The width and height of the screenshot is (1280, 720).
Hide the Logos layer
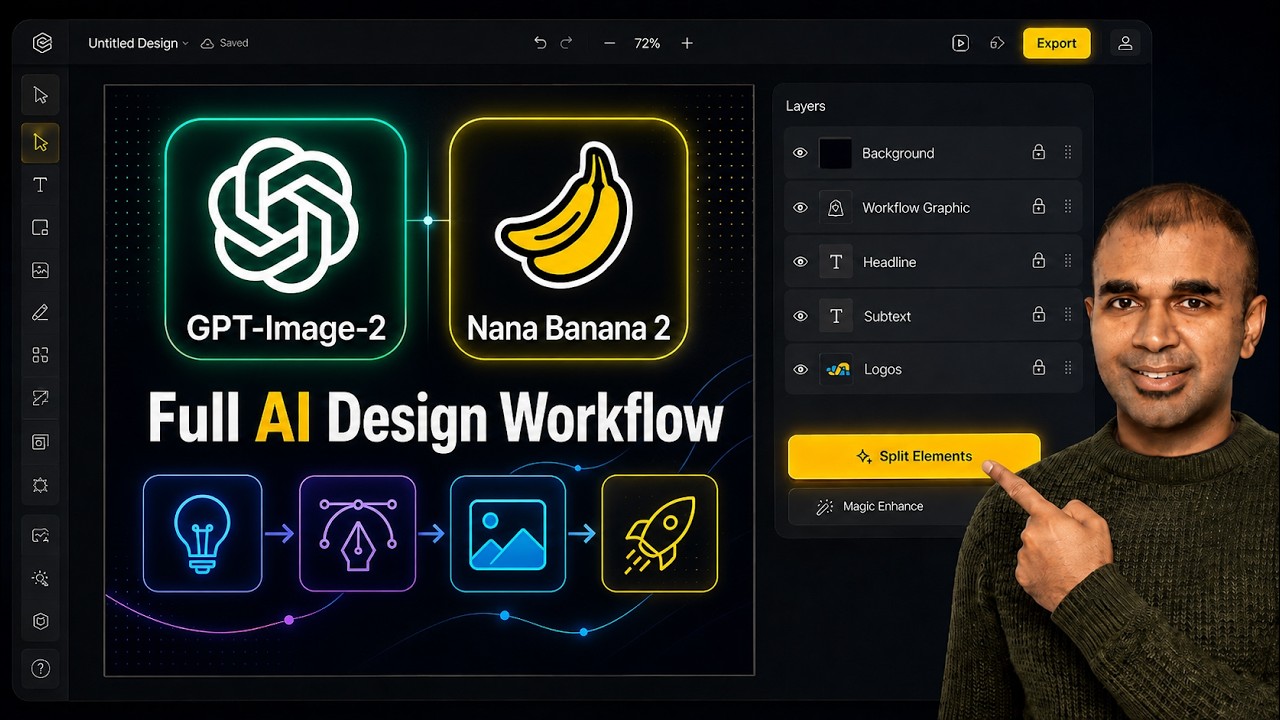point(800,369)
